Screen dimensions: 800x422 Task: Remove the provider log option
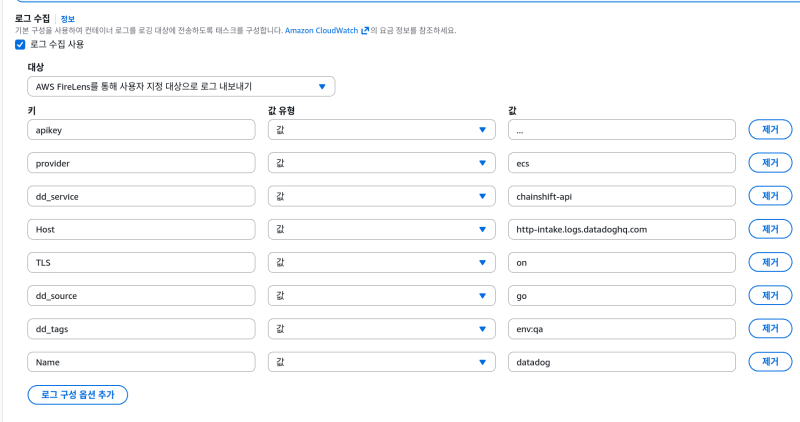pyautogui.click(x=770, y=162)
